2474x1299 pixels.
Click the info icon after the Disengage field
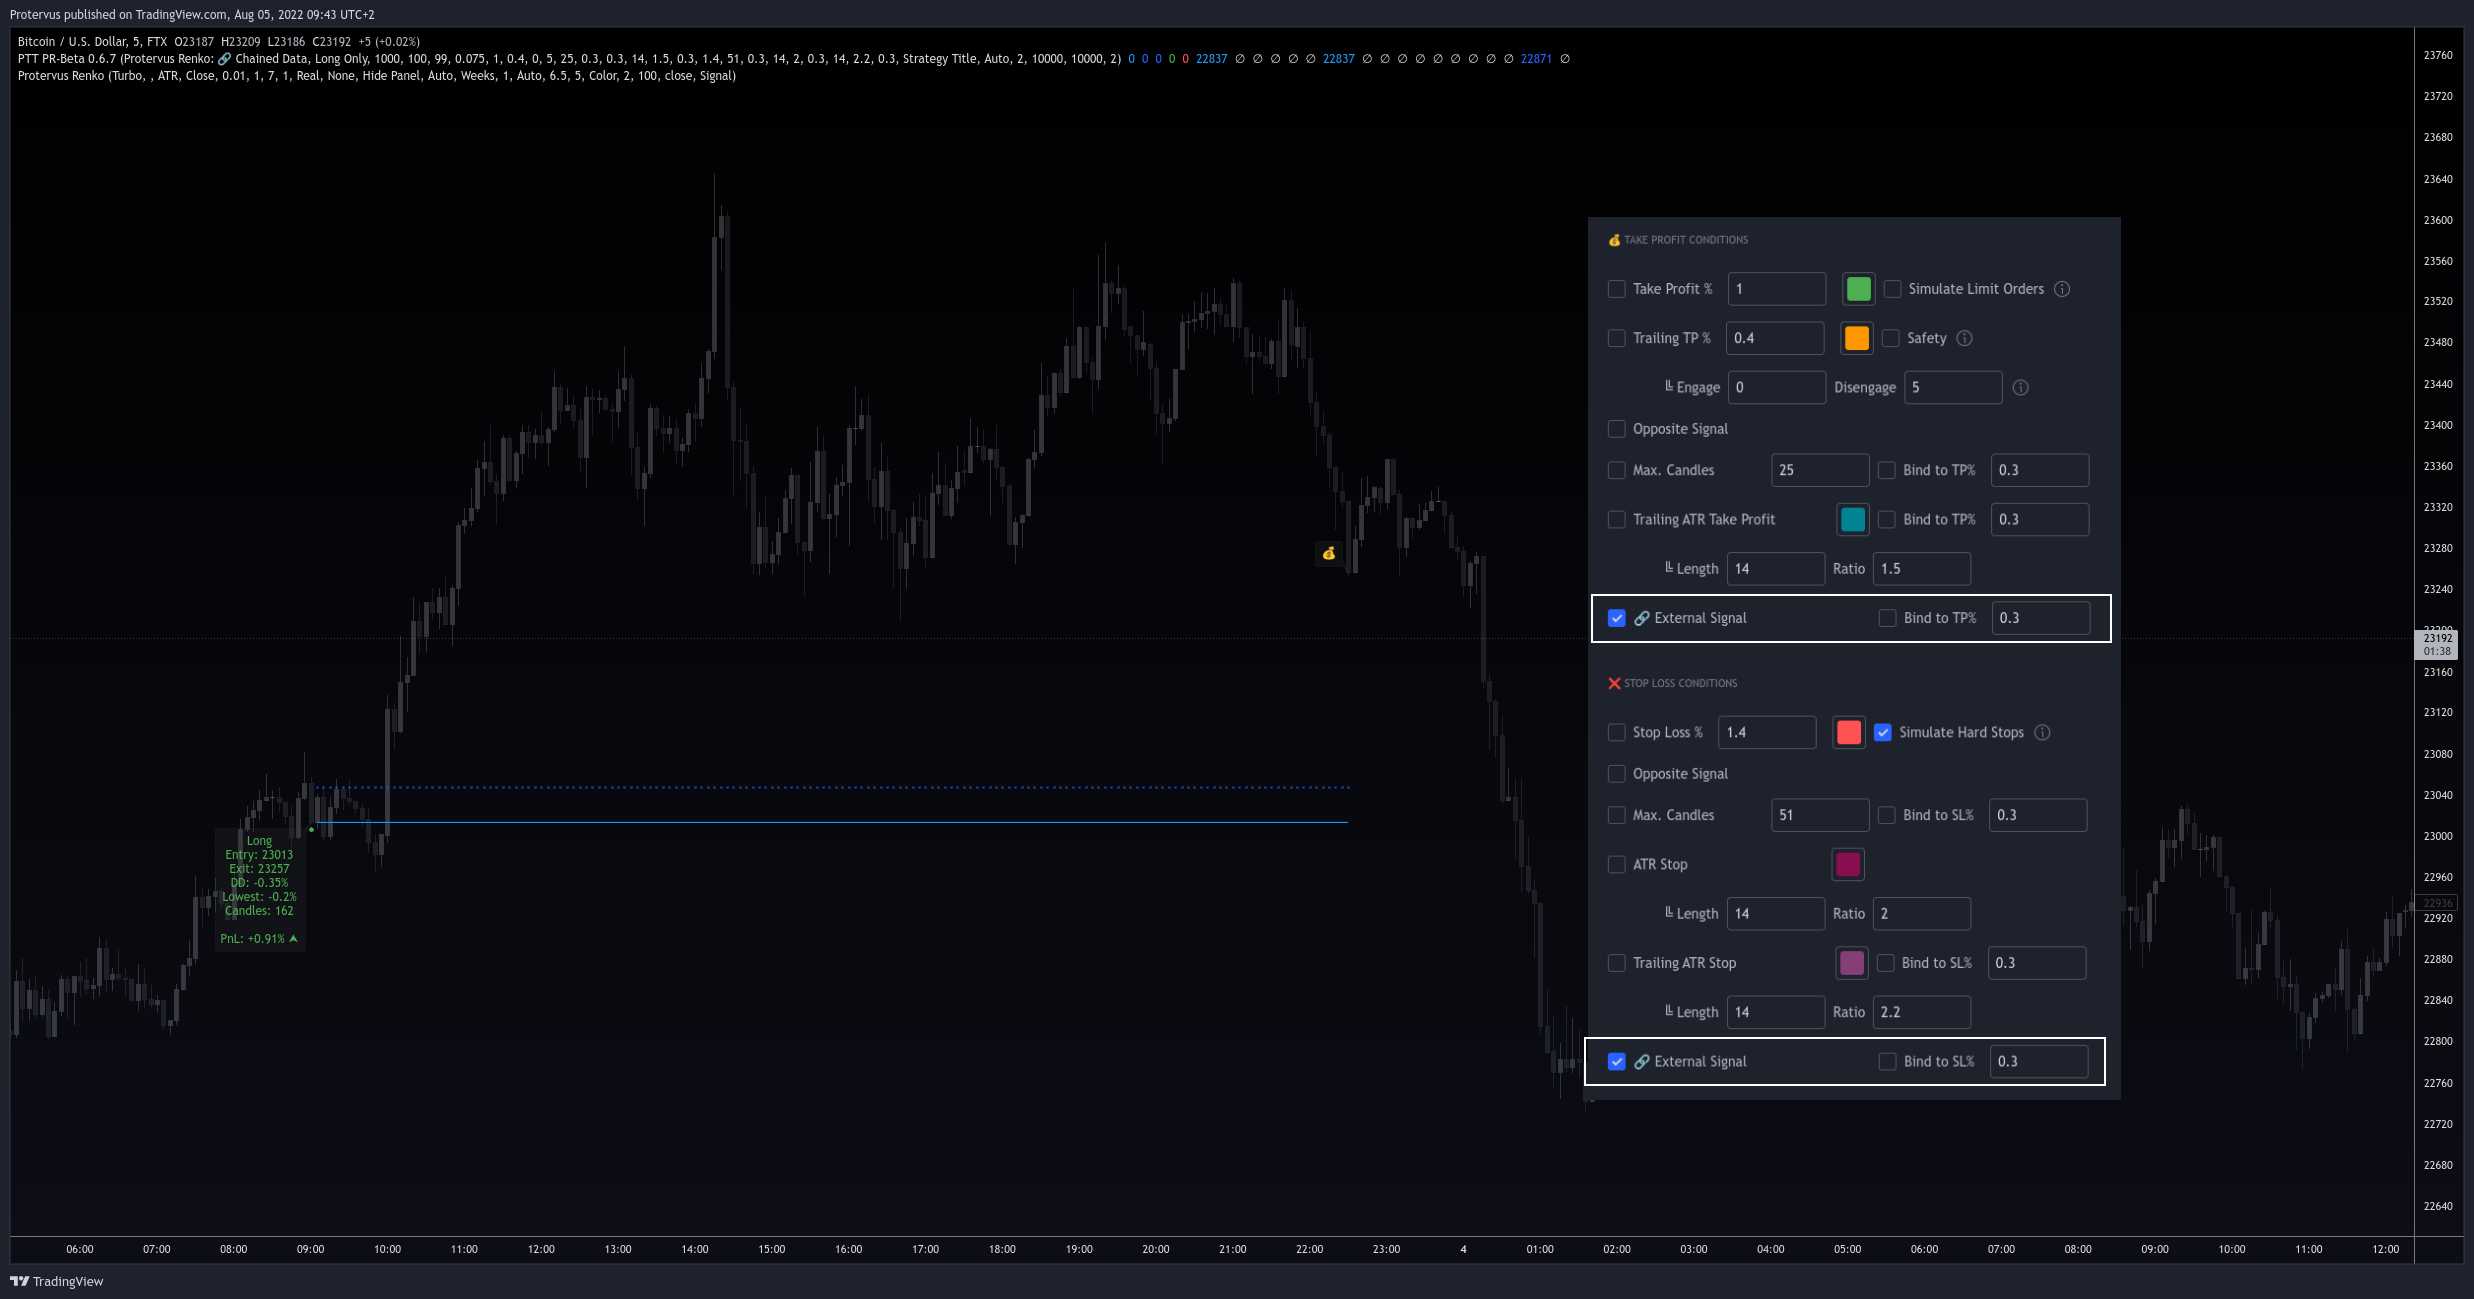point(2020,388)
